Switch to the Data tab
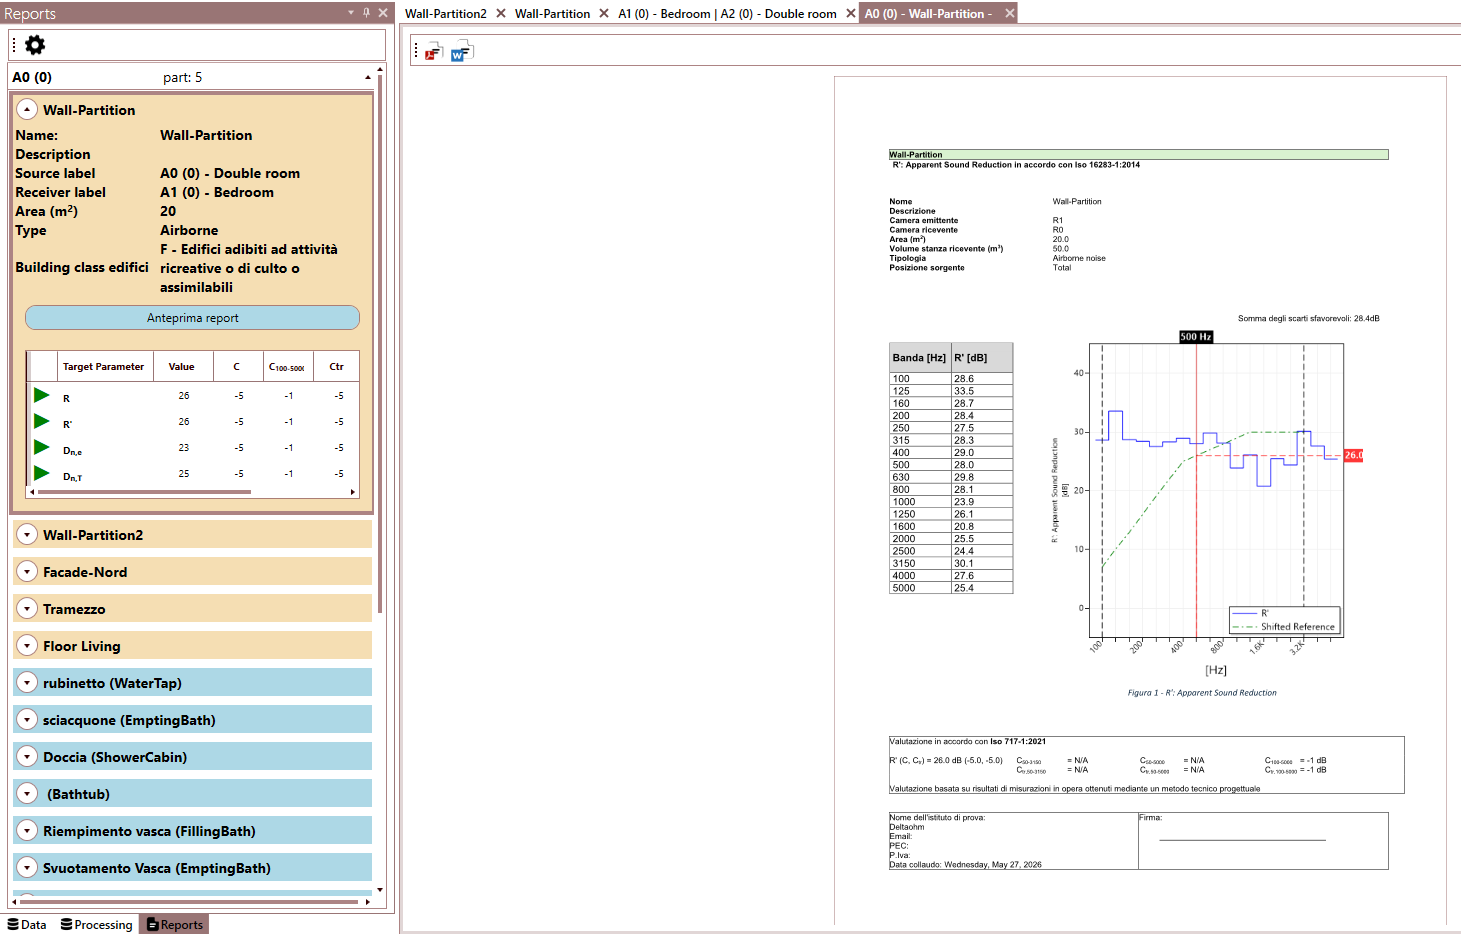1461x934 pixels. click(x=27, y=925)
